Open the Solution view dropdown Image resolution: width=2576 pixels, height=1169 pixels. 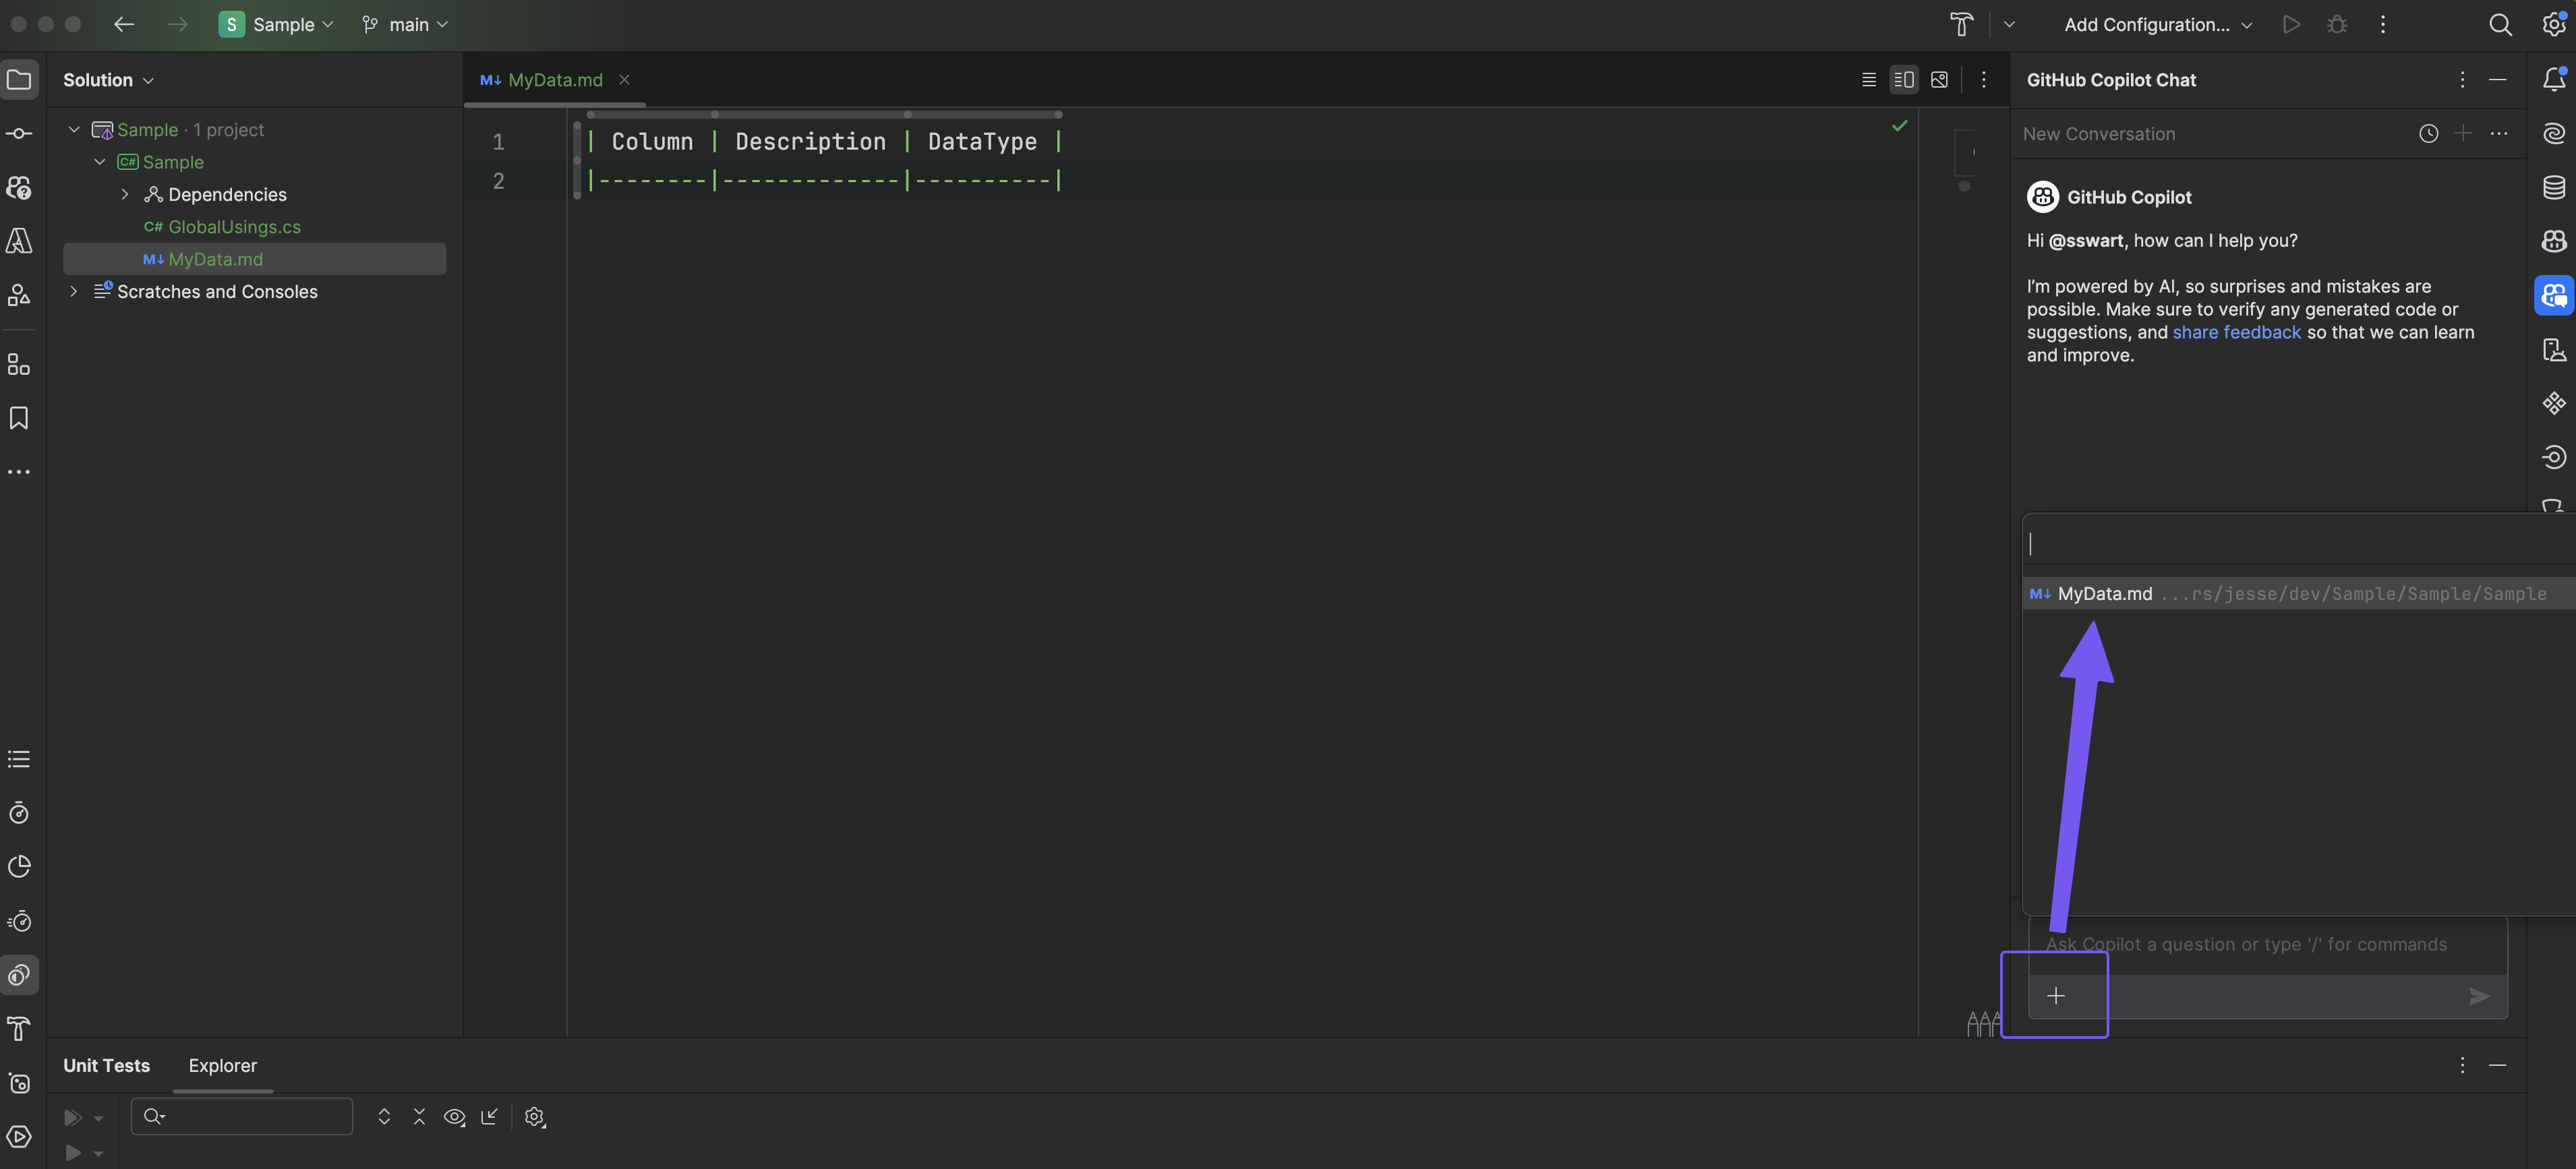(x=108, y=80)
